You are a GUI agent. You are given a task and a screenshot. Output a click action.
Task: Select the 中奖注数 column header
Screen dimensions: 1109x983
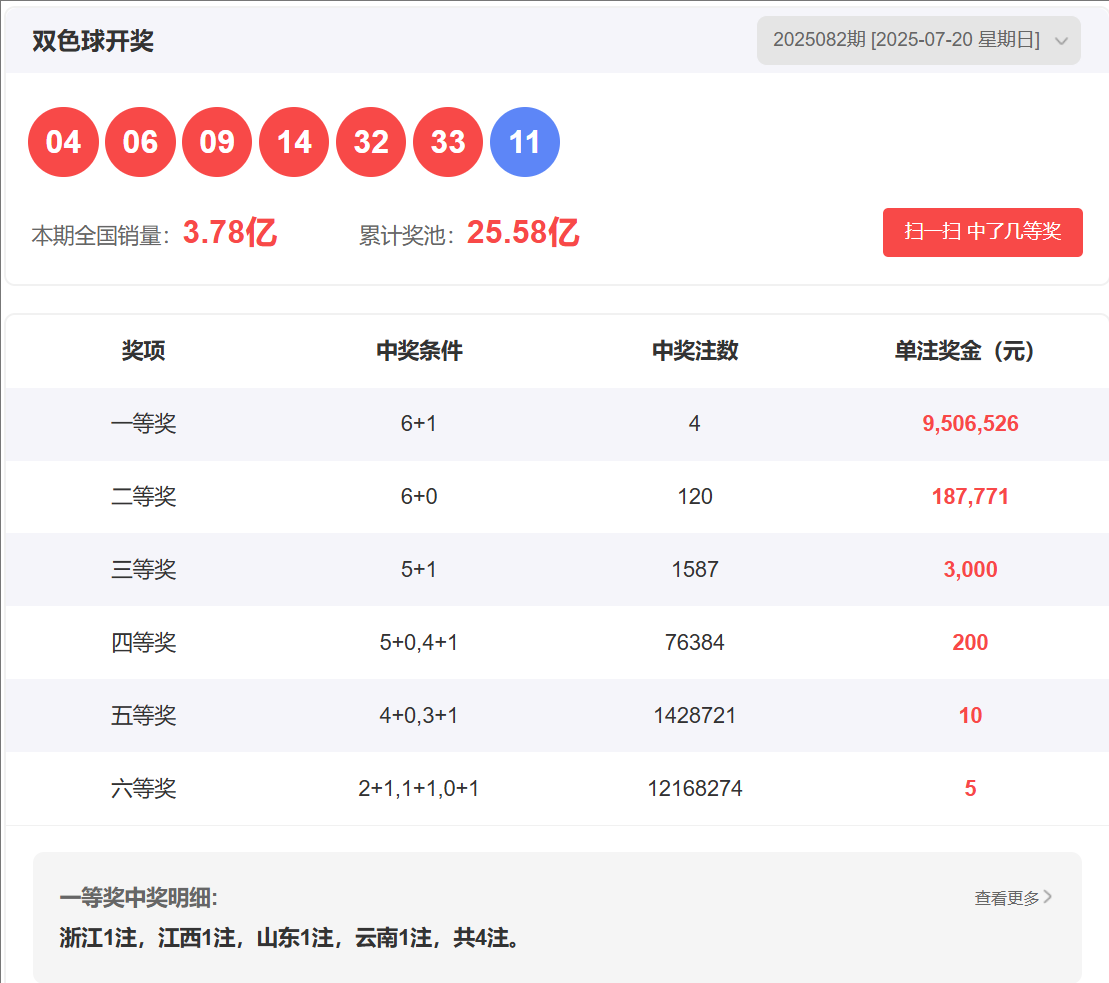695,351
